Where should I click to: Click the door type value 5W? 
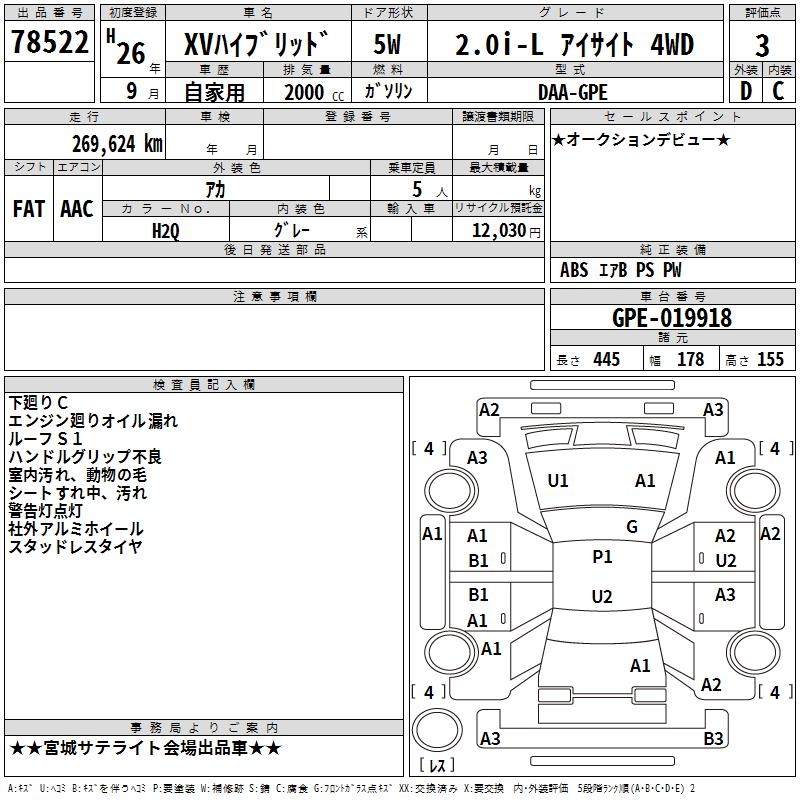(387, 44)
